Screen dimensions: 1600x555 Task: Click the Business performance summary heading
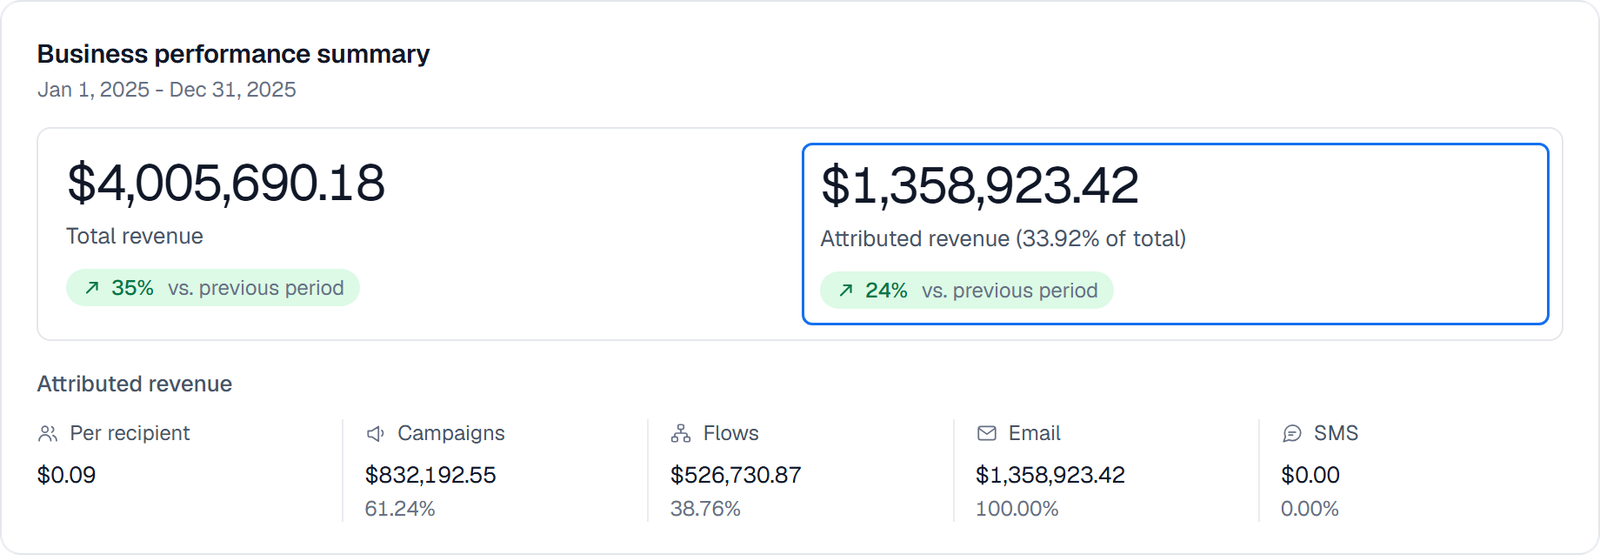click(x=233, y=54)
